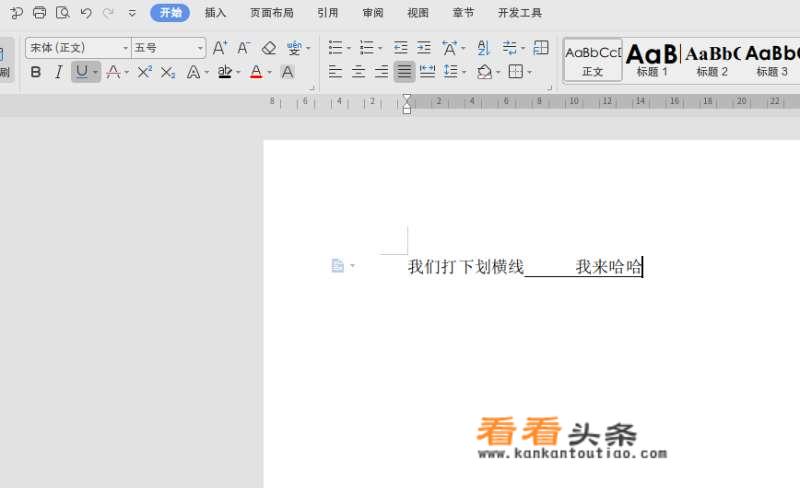Viewport: 800px width, 488px height.
Task: Click the Clear Formatting eraser icon
Action: click(268, 48)
